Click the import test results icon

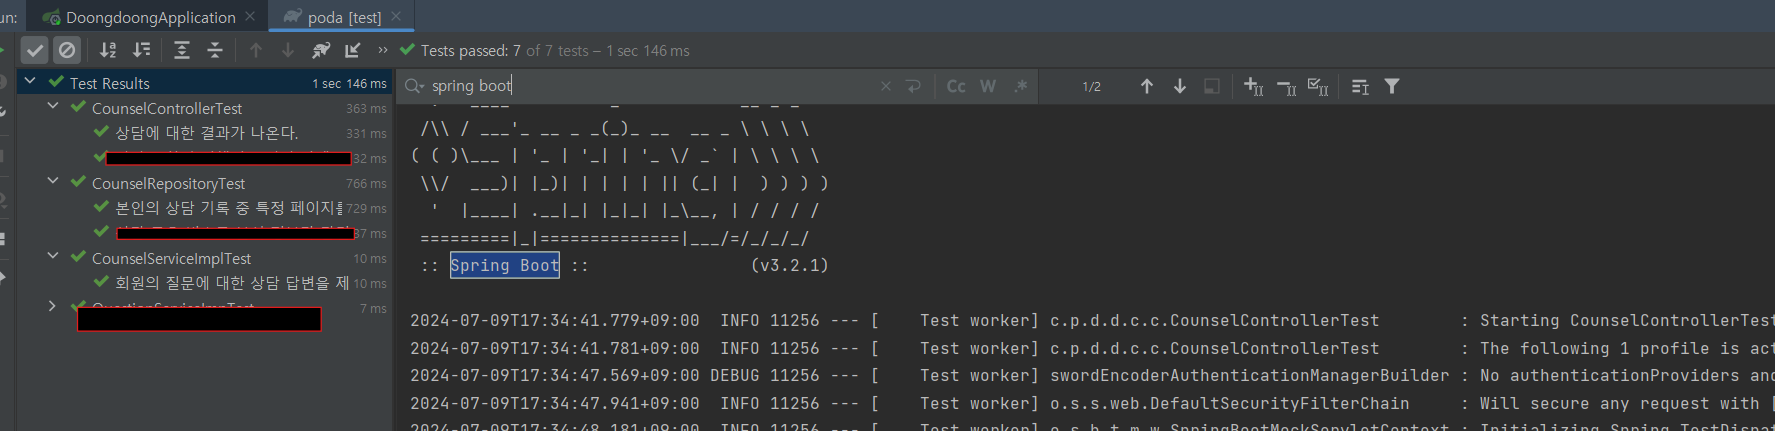pos(353,50)
